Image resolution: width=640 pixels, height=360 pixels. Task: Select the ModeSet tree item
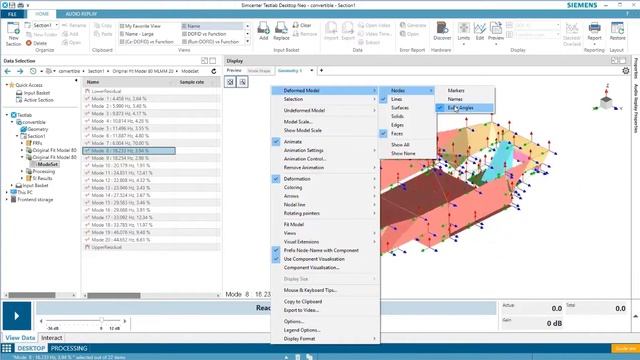click(48, 164)
